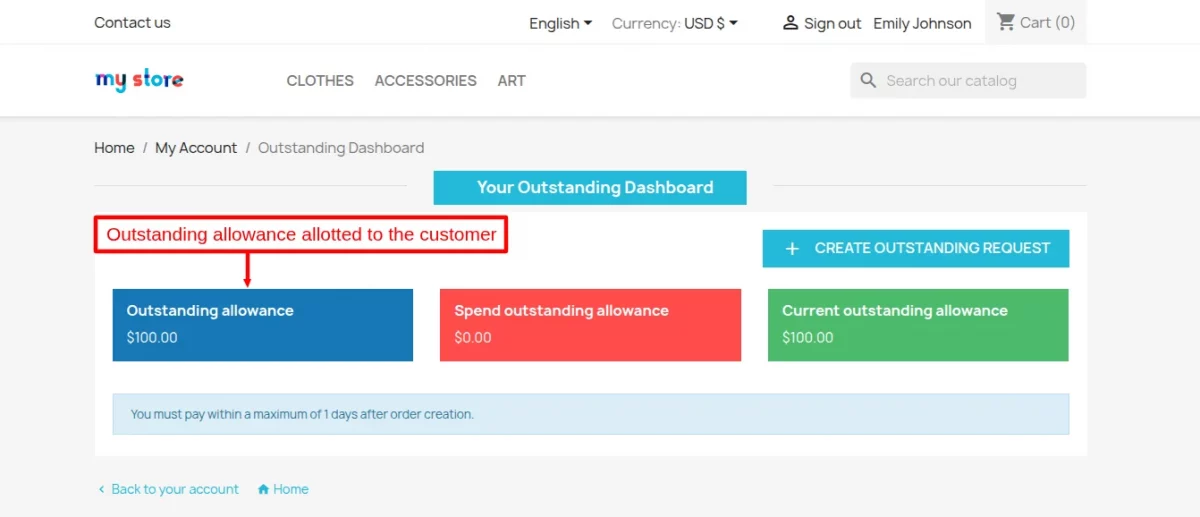
Task: Go to the Art category
Action: click(x=511, y=81)
